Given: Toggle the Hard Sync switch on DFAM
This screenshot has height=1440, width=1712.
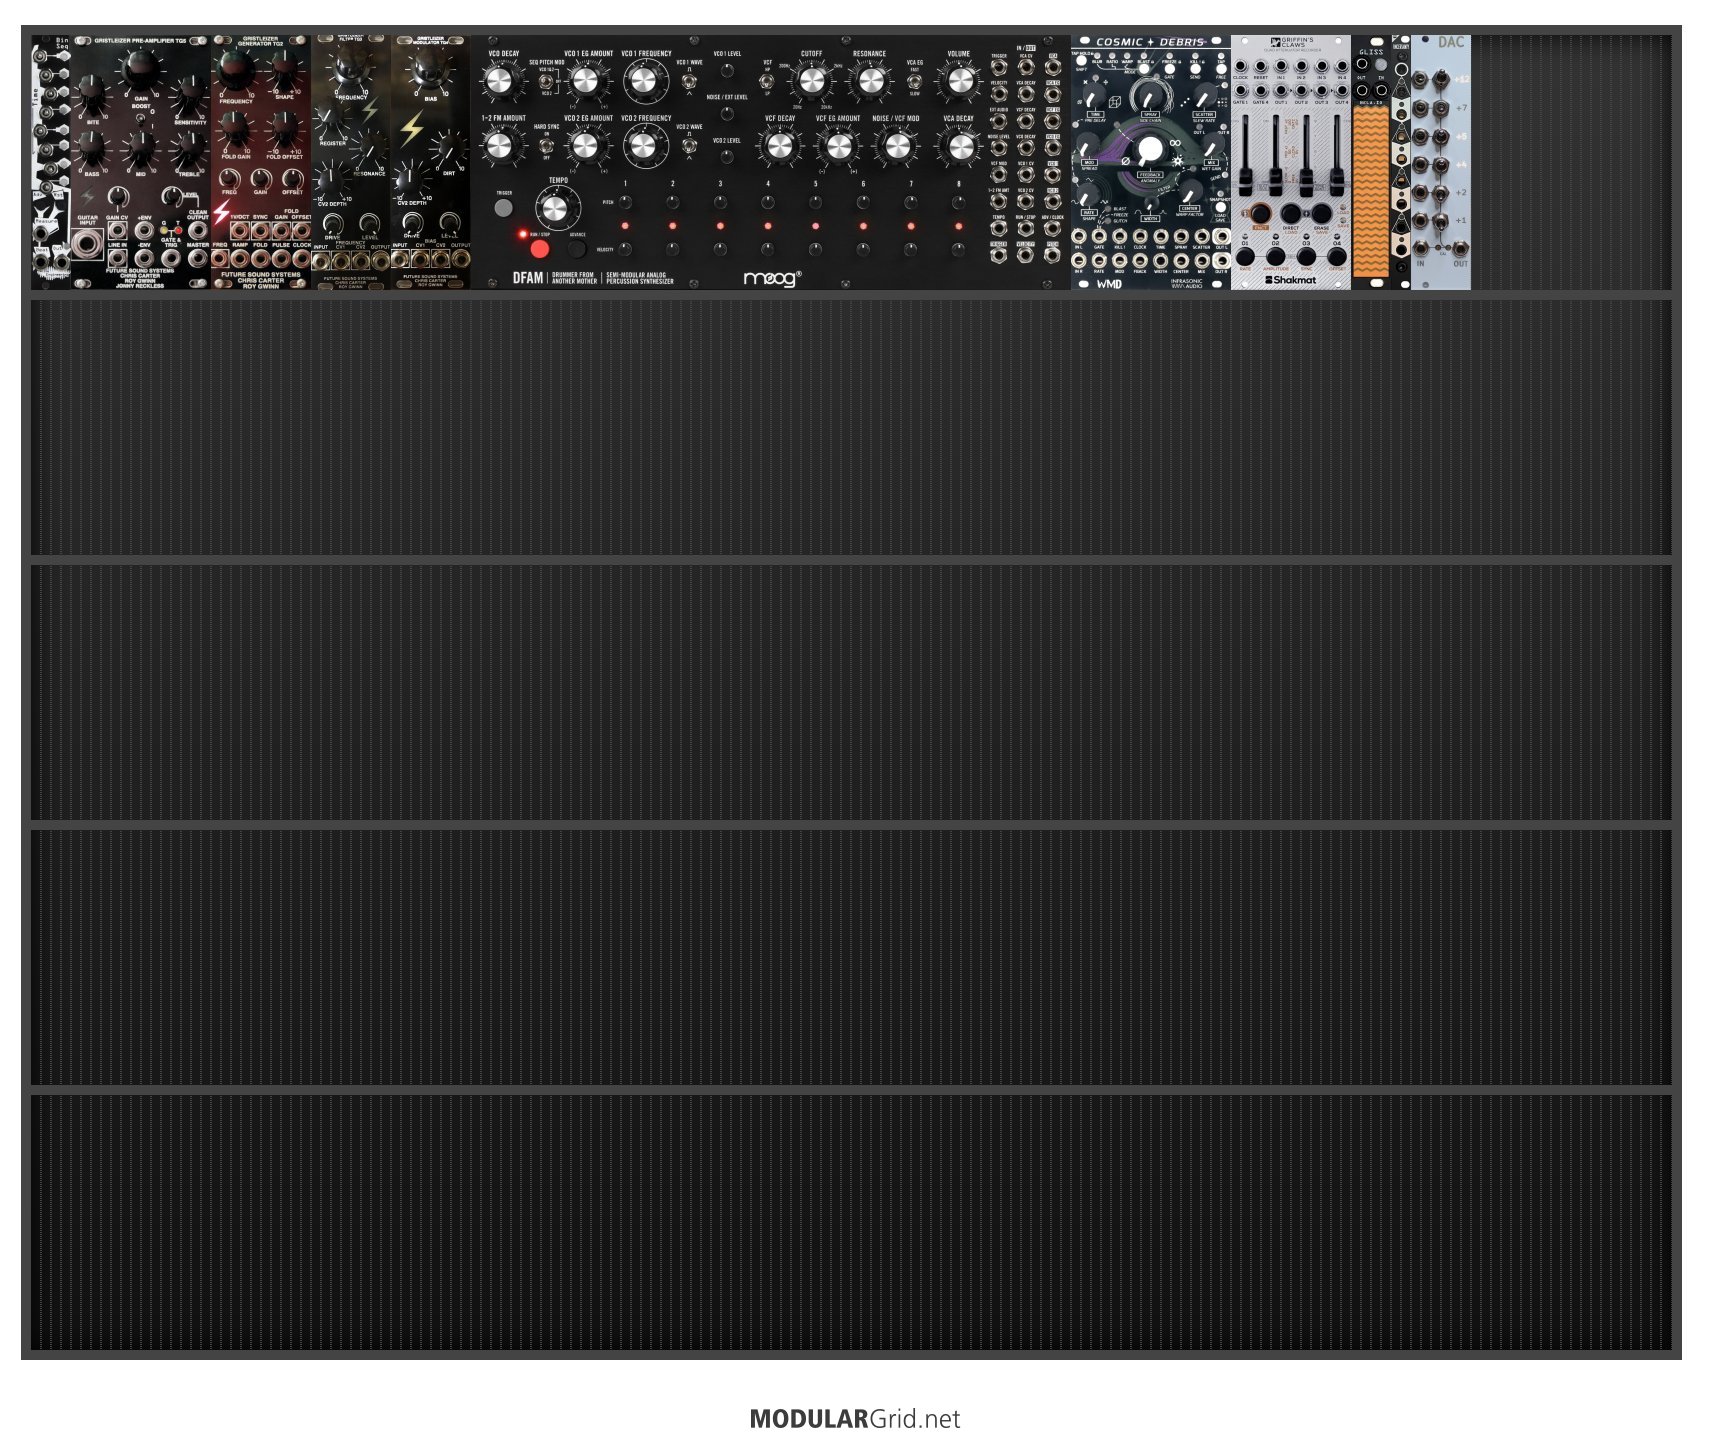Looking at the screenshot, I should tap(546, 145).
